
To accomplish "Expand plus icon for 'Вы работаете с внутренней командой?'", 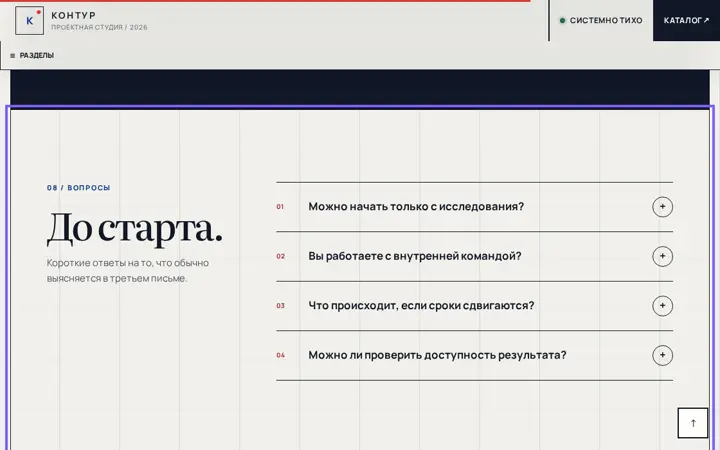I will (x=662, y=256).
